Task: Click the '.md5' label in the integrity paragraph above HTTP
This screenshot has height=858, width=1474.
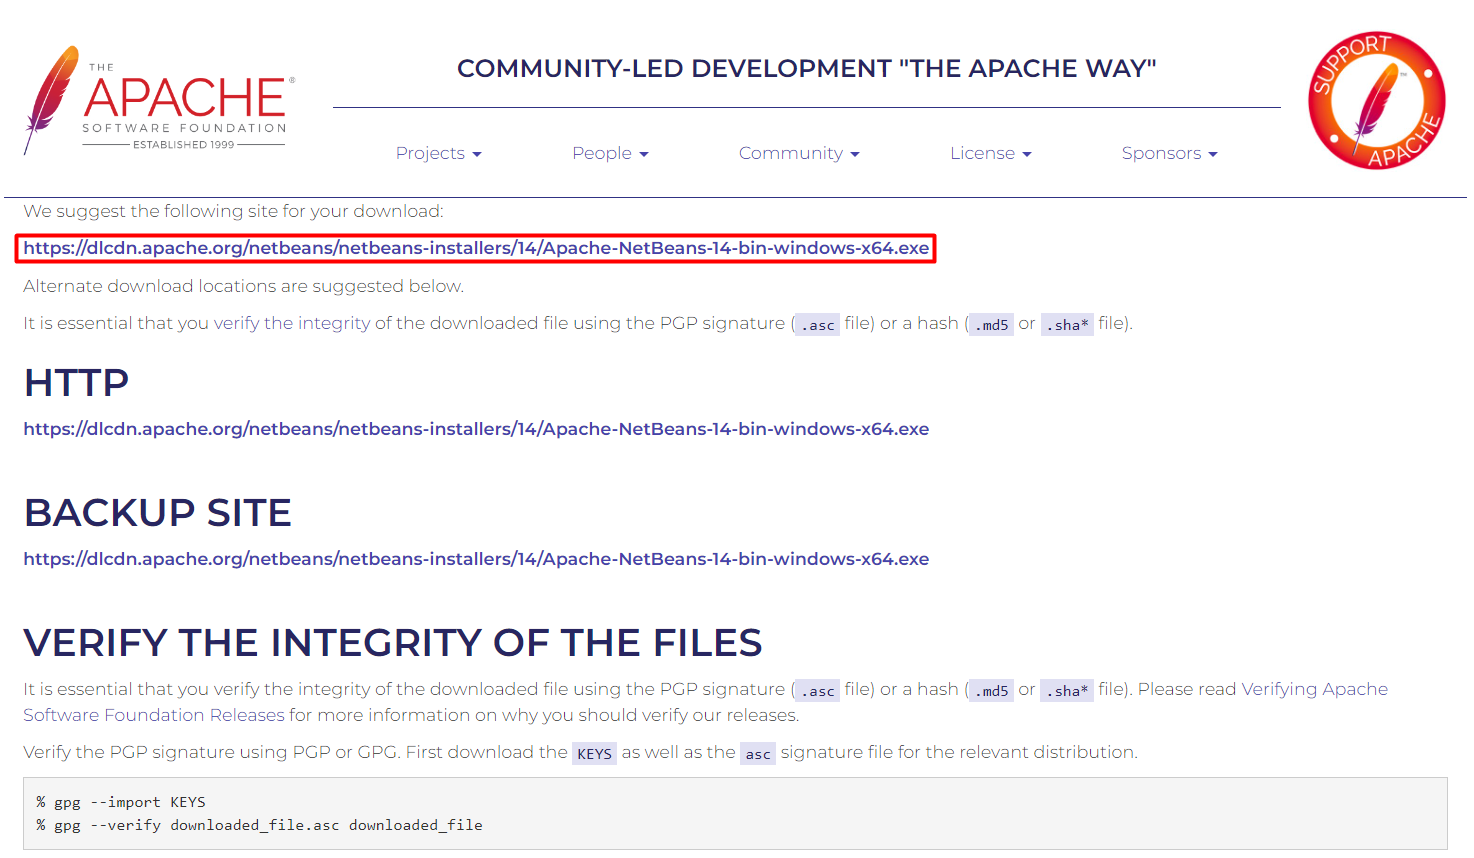Action: 991,324
